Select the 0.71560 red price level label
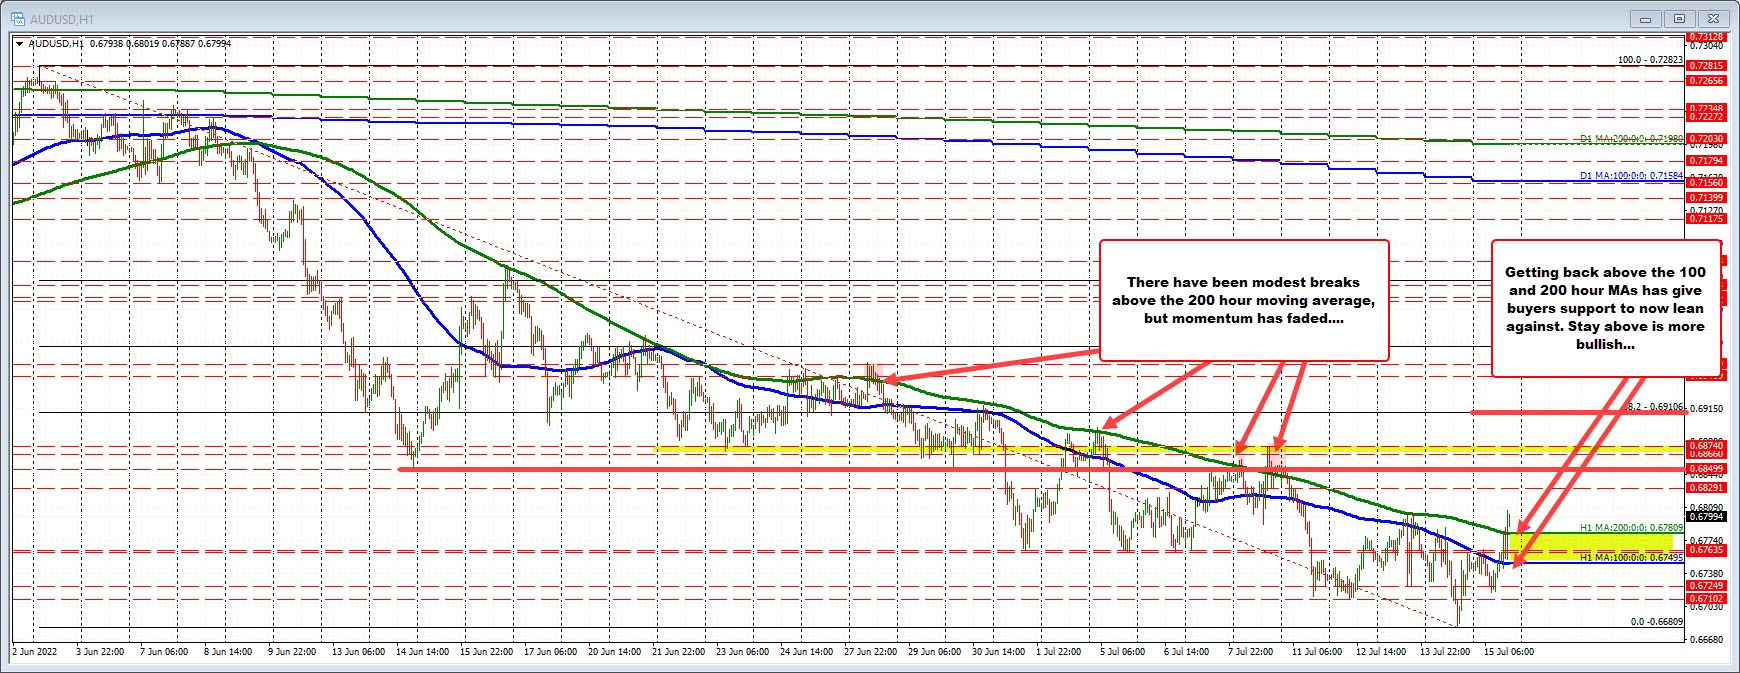1740x673 pixels. (1705, 183)
